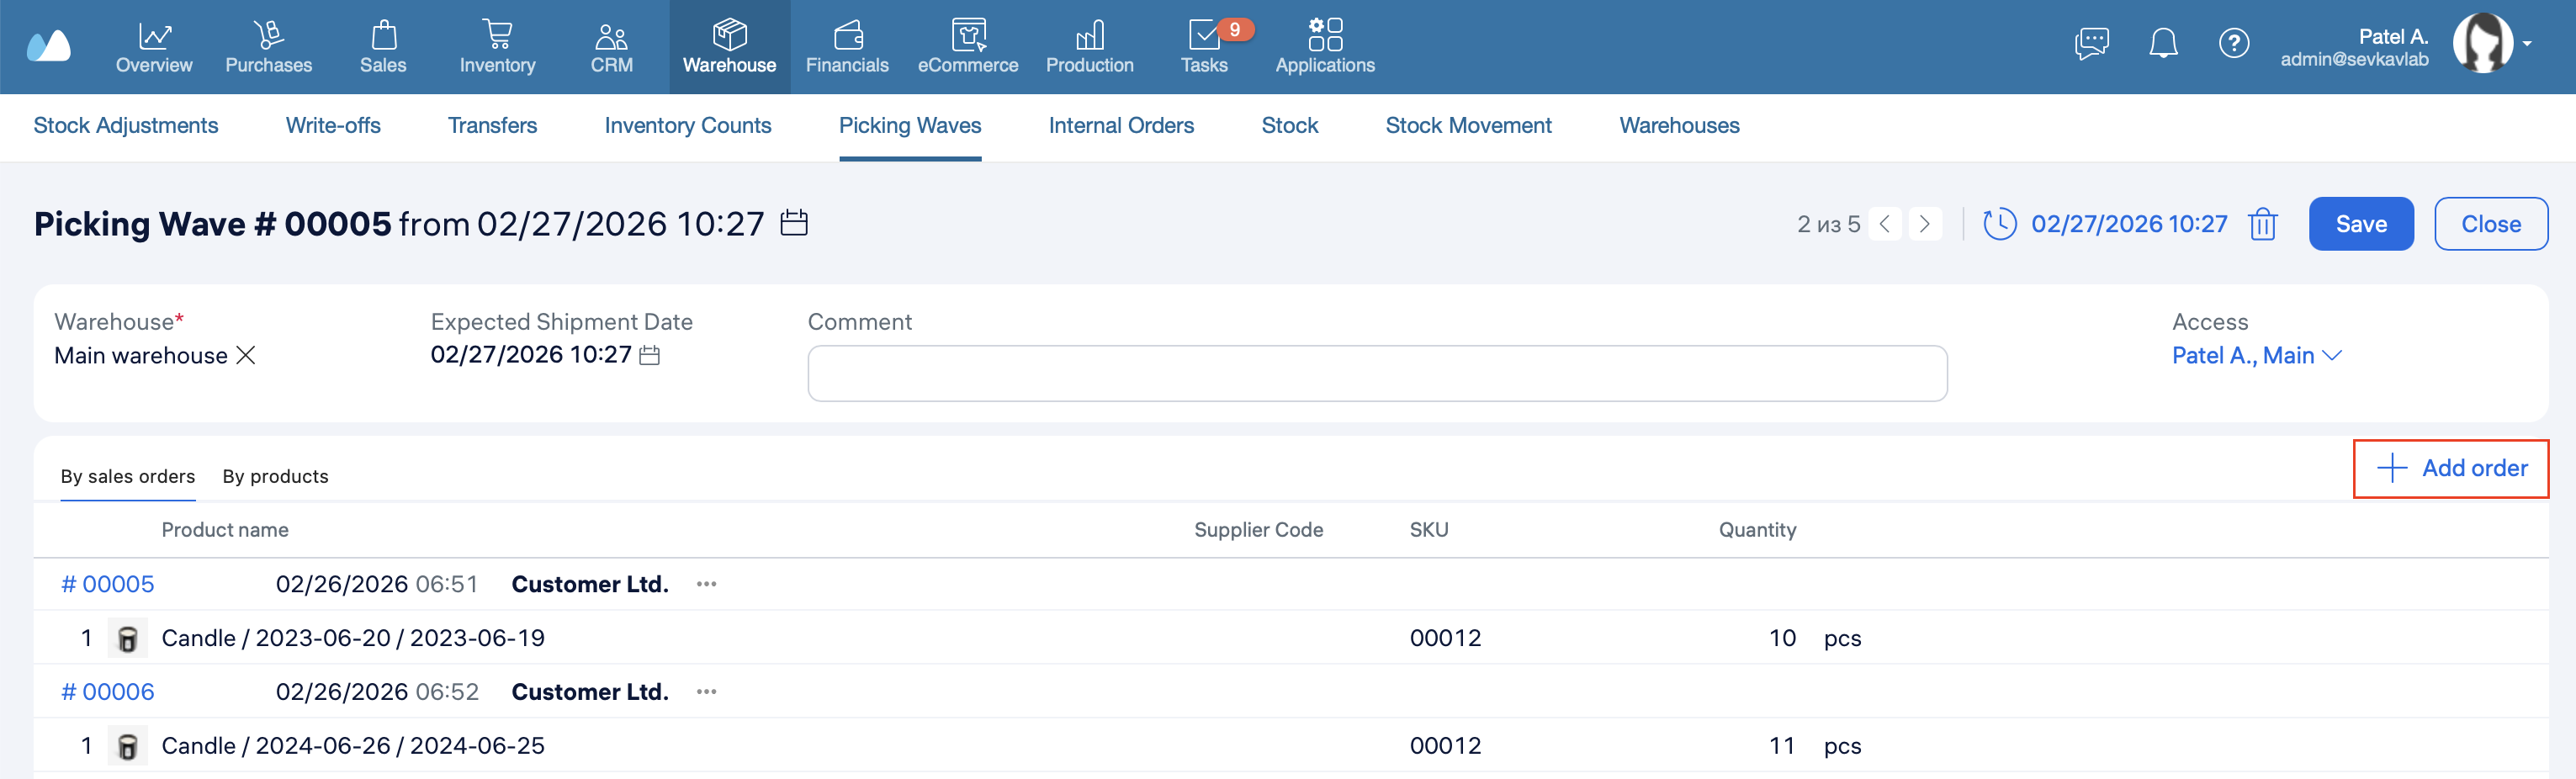This screenshot has width=2576, height=779.
Task: Close the picking wave form
Action: click(x=2490, y=224)
